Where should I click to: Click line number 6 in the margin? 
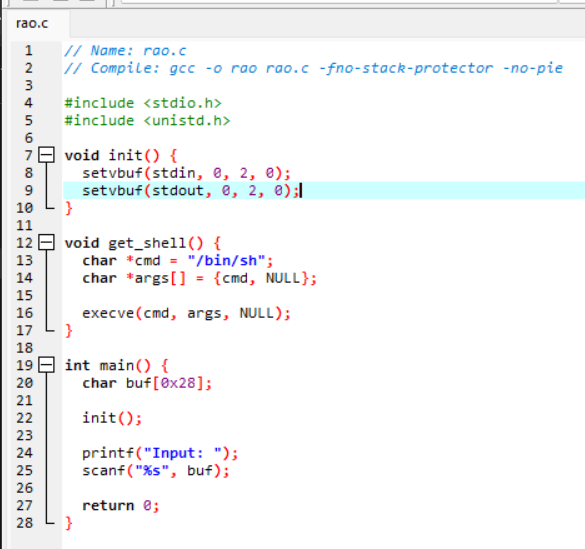coord(29,138)
